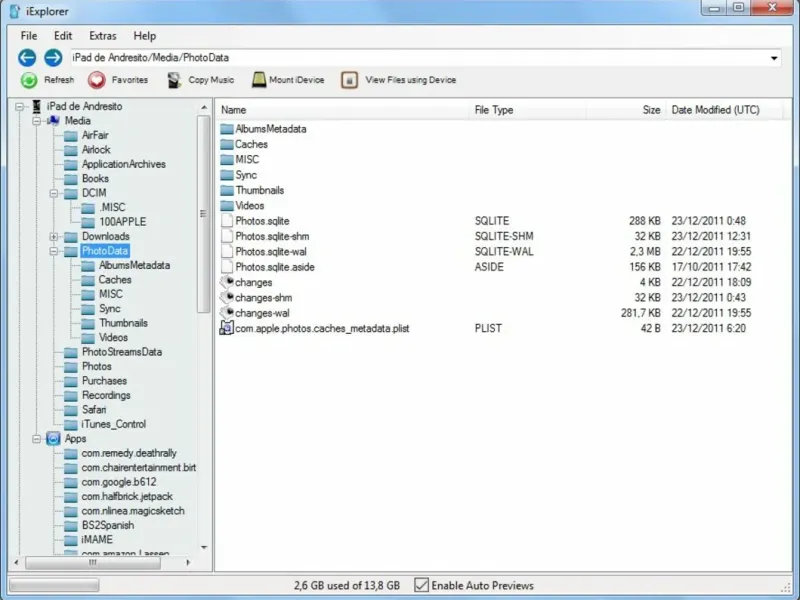Click MISC folder name in file list

tap(247, 160)
